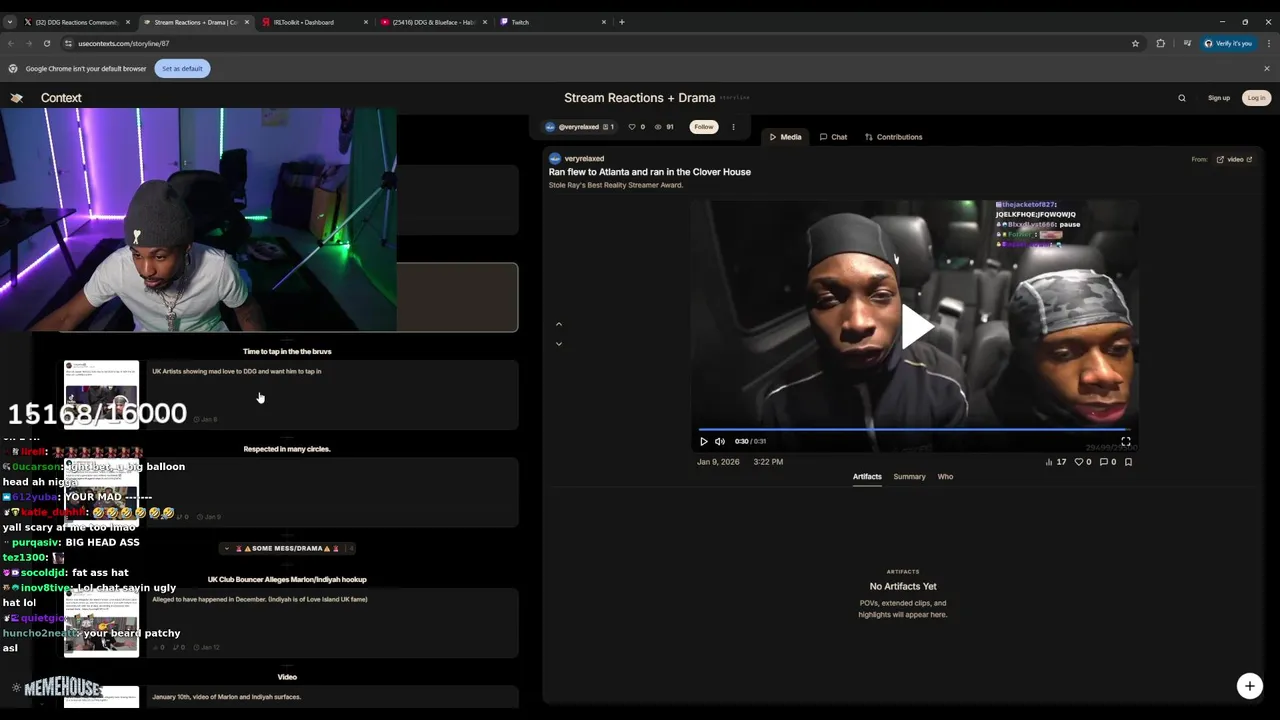Click UK Club Bouncer Alleges Marlon/Indiyah heading
Screen dimensions: 1280x720
[287, 580]
